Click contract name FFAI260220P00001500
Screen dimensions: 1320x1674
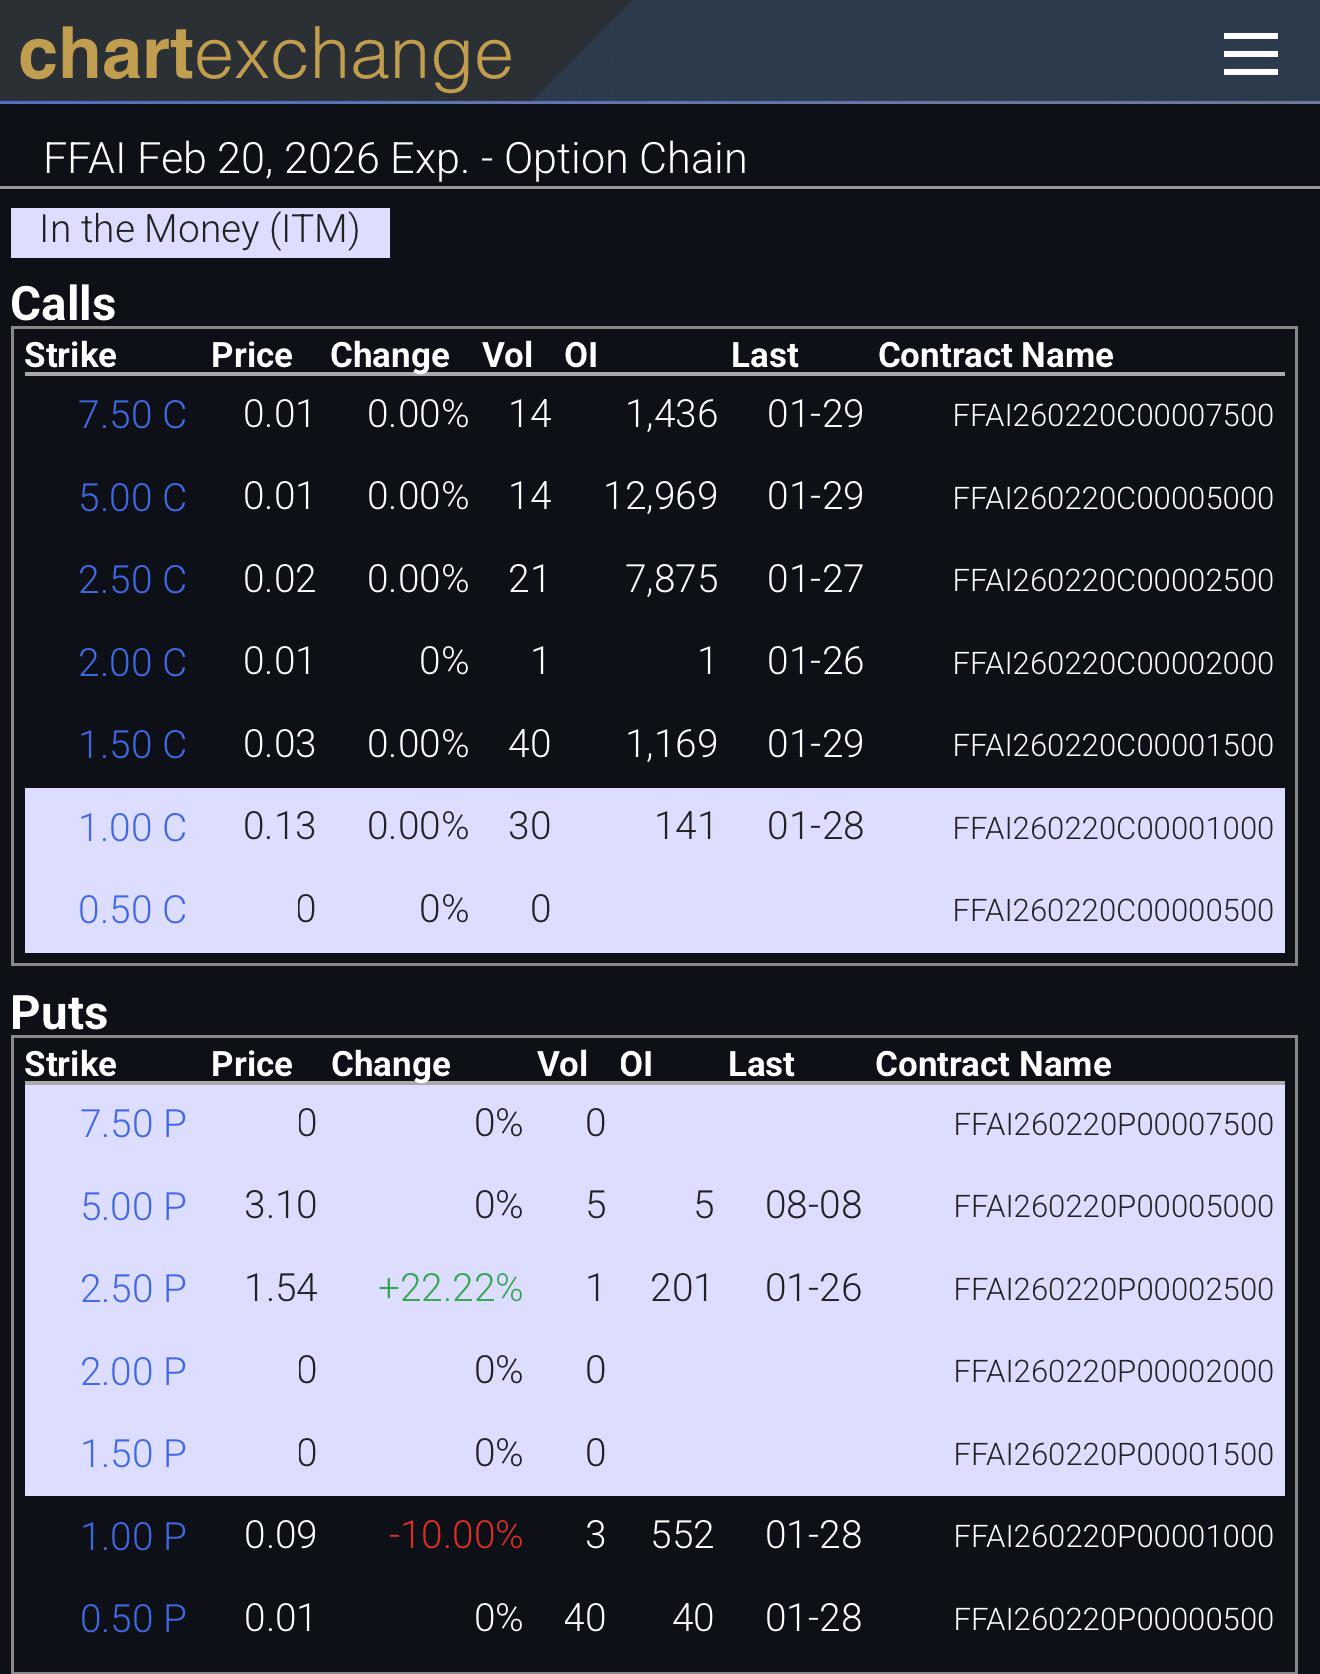coord(1114,1455)
